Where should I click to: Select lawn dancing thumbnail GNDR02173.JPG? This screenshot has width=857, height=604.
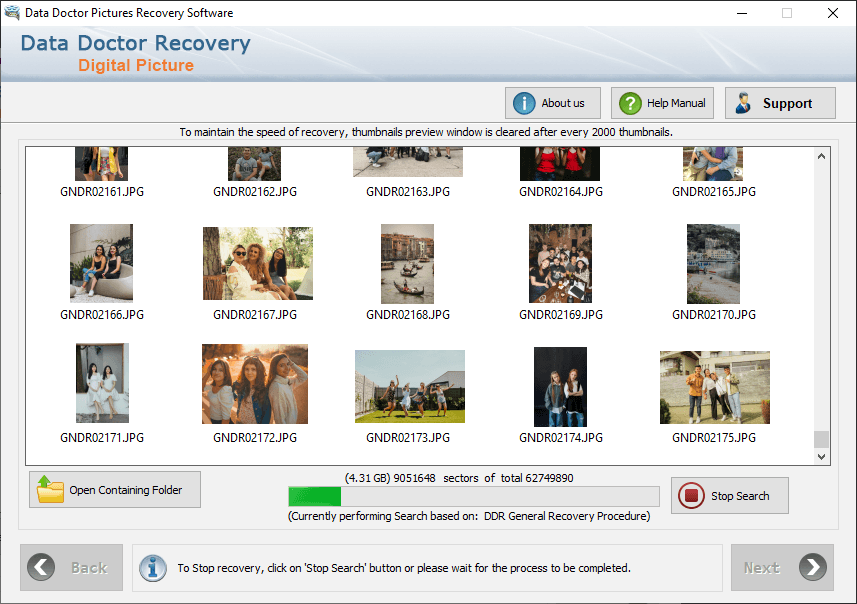410,386
